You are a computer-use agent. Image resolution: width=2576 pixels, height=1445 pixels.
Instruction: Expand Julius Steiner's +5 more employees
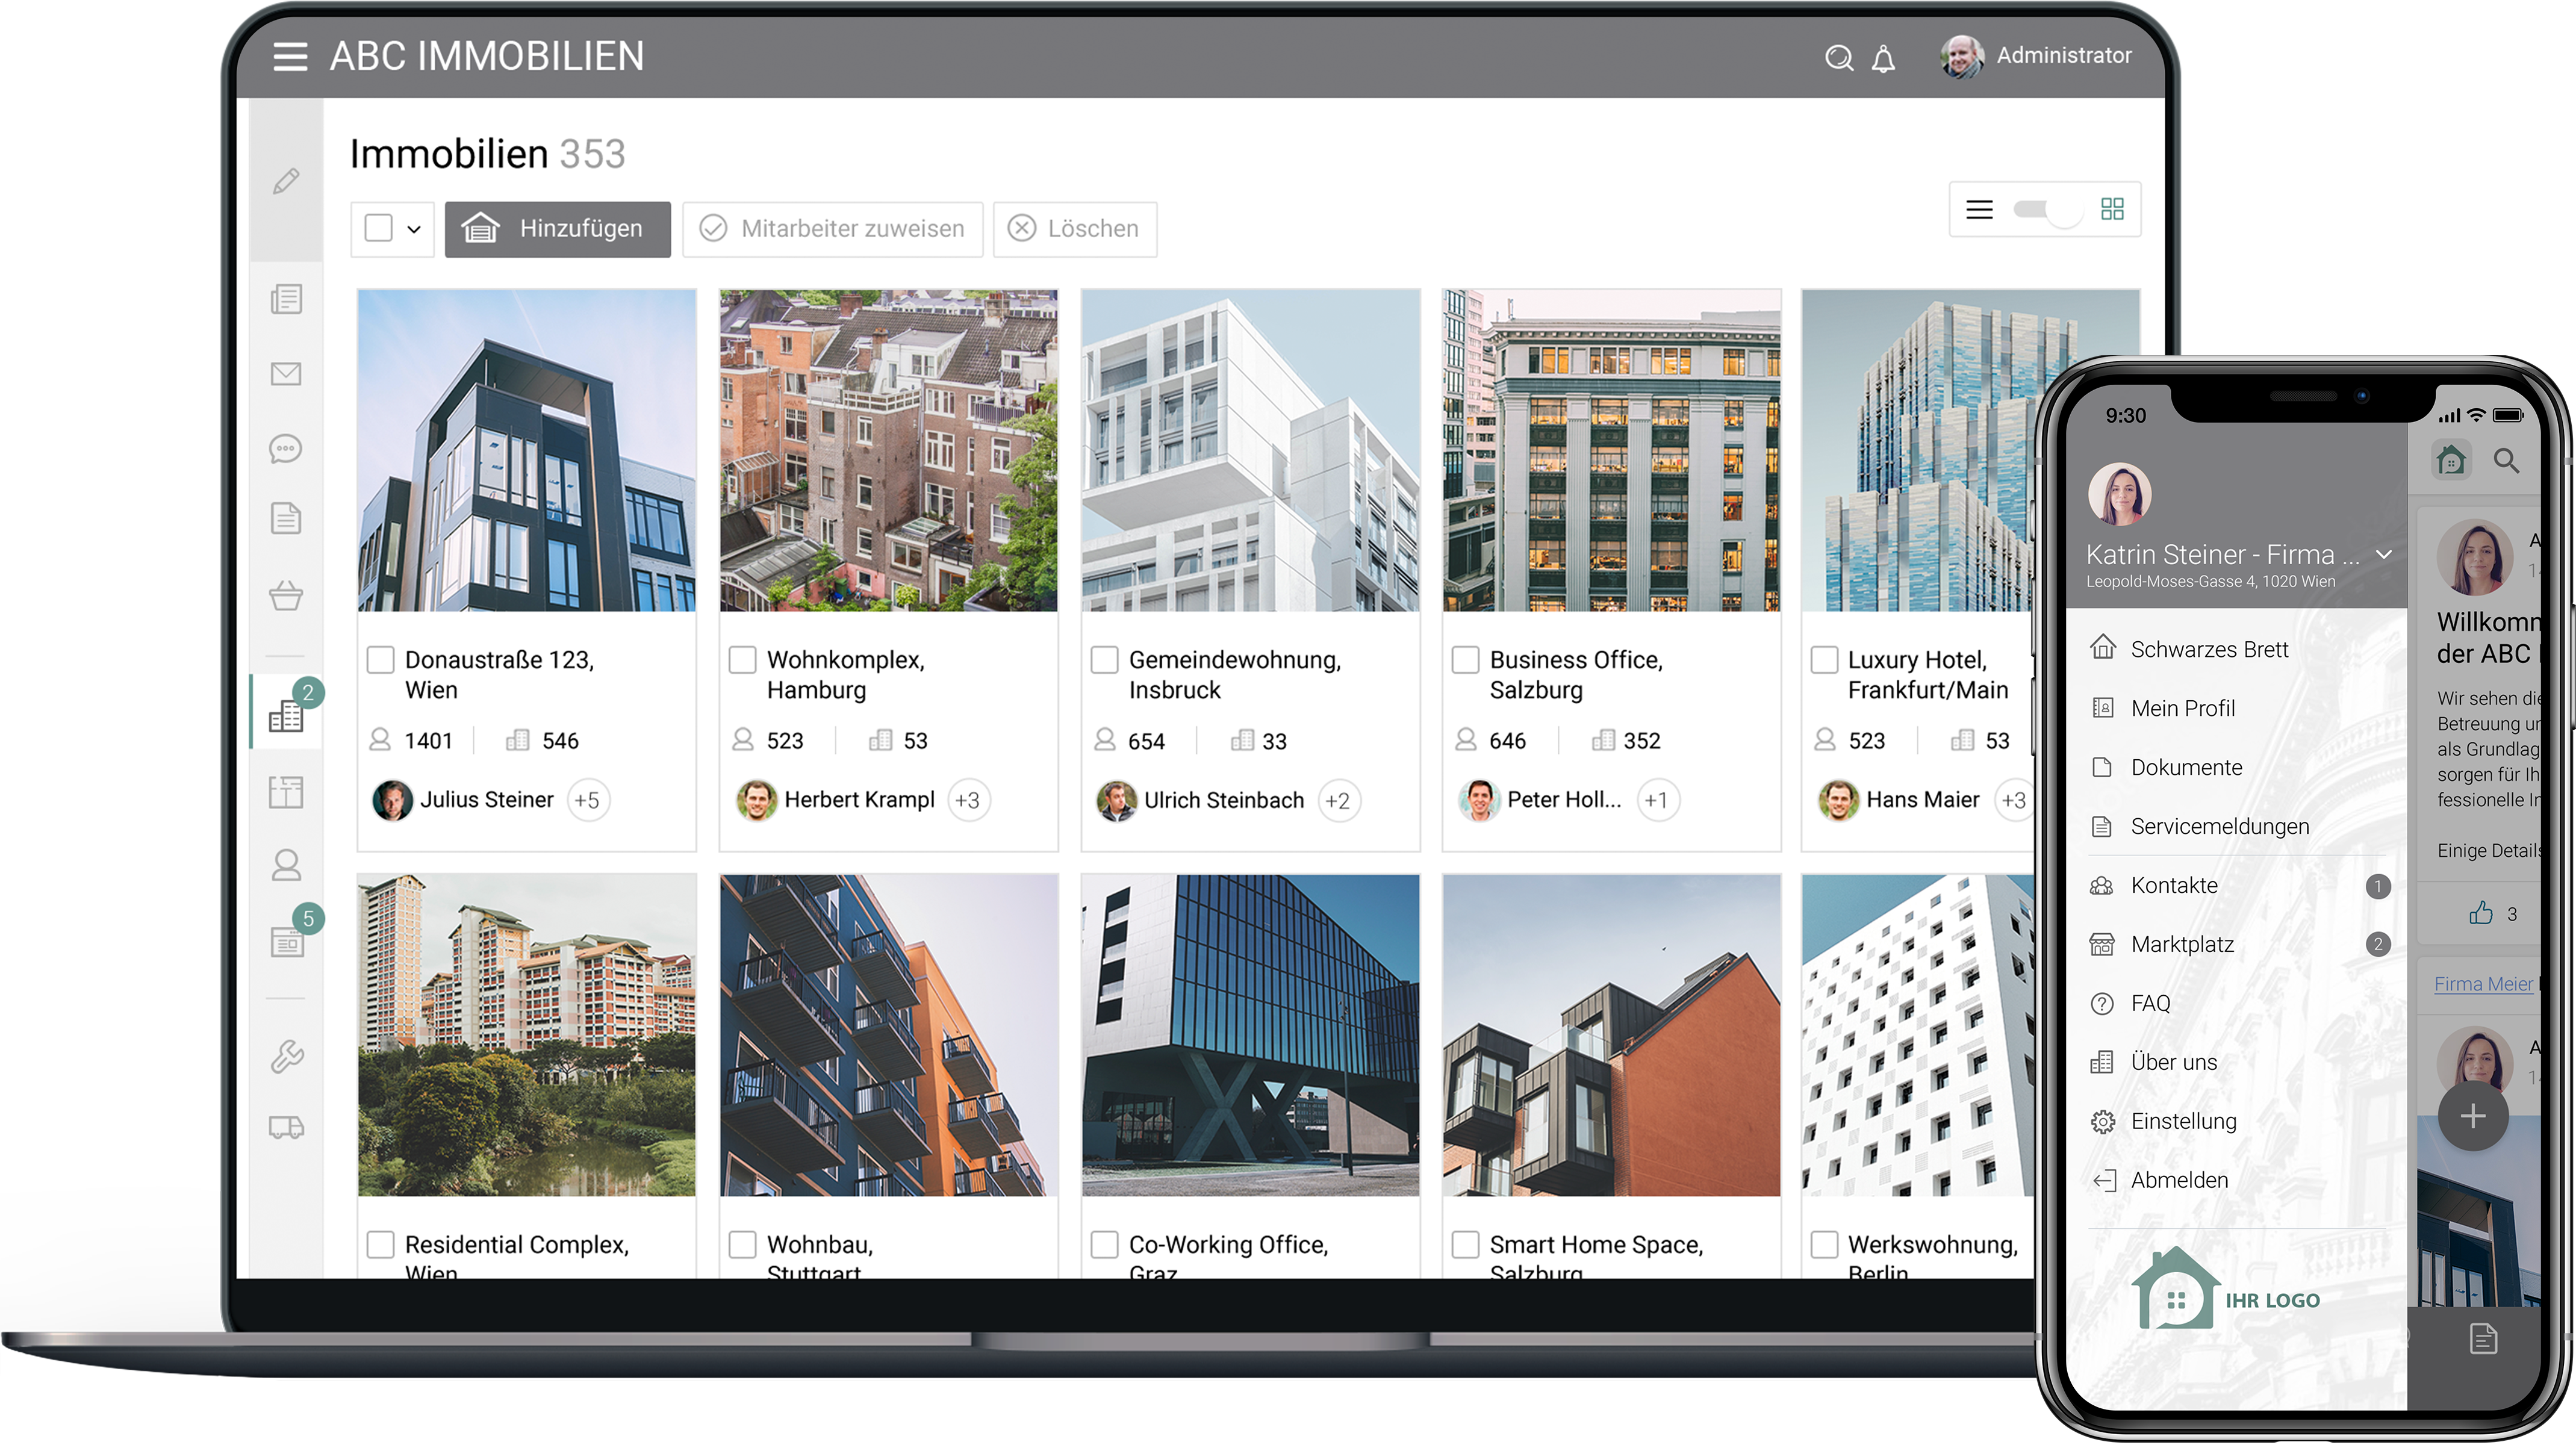coord(588,800)
